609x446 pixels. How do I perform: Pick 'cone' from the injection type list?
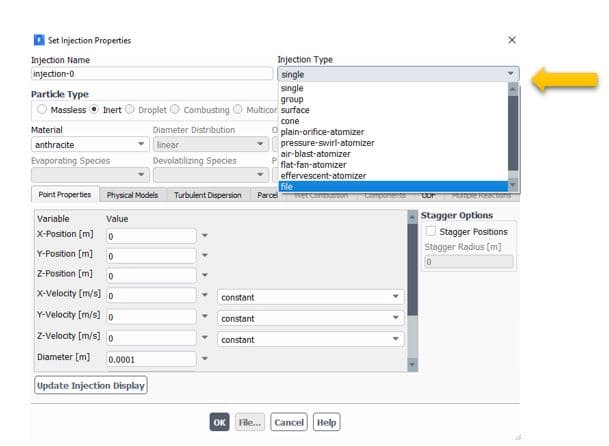click(x=290, y=121)
